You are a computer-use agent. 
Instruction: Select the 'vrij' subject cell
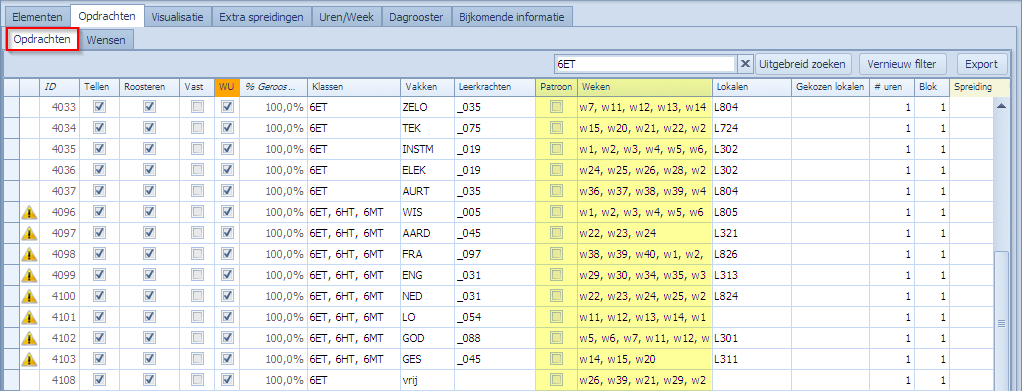(x=427, y=380)
